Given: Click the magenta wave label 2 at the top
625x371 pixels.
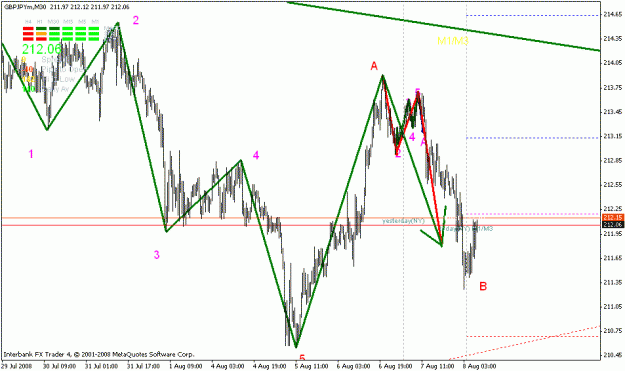Looking at the screenshot, I should coord(136,20).
